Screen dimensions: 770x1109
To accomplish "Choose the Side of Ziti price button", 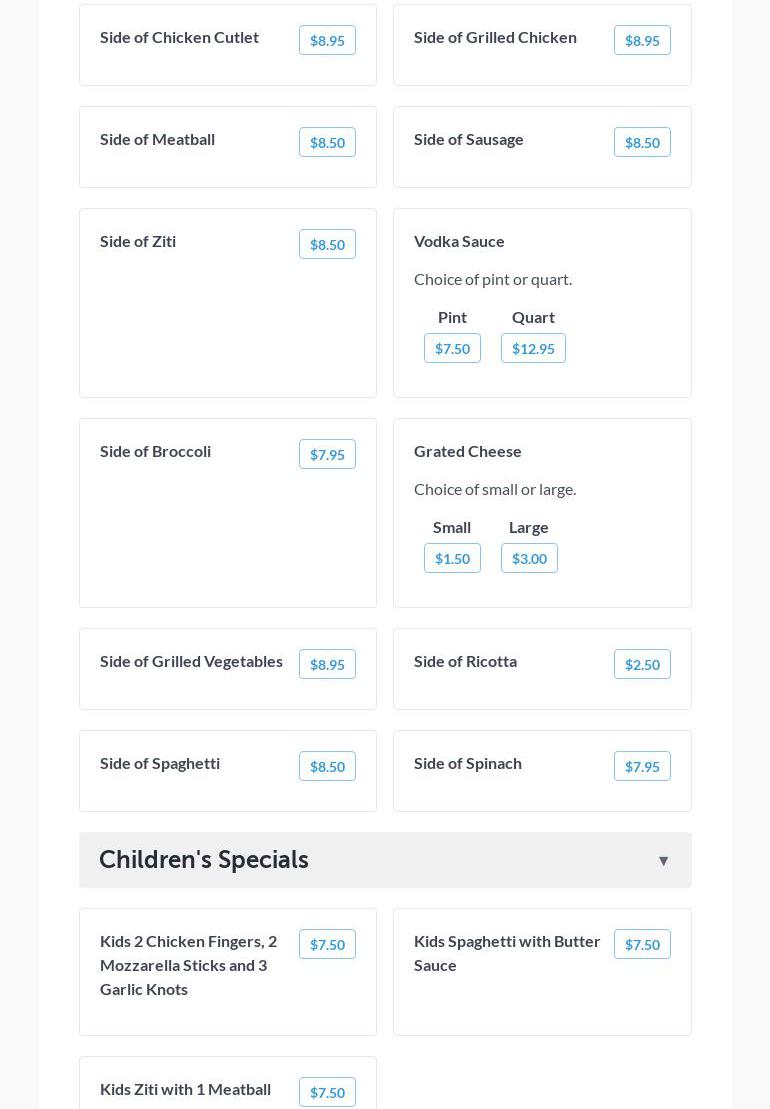I will coord(327,245).
